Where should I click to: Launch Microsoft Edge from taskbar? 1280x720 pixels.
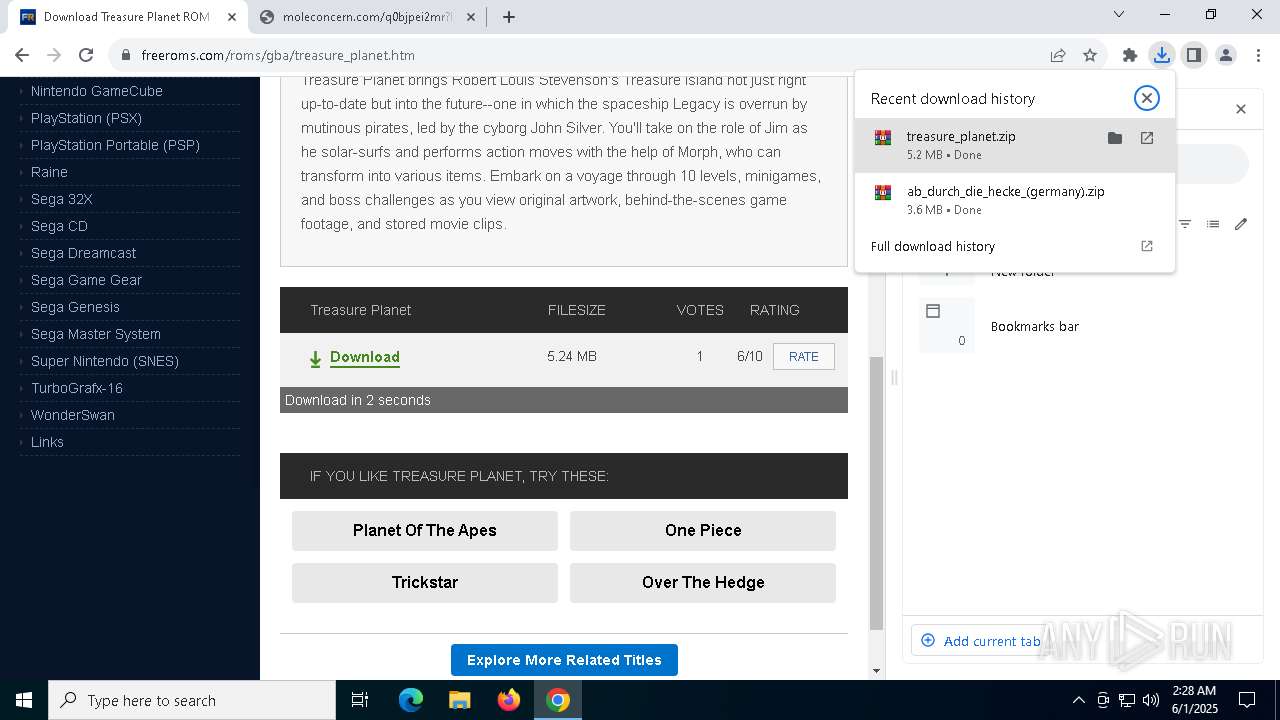[x=411, y=700]
